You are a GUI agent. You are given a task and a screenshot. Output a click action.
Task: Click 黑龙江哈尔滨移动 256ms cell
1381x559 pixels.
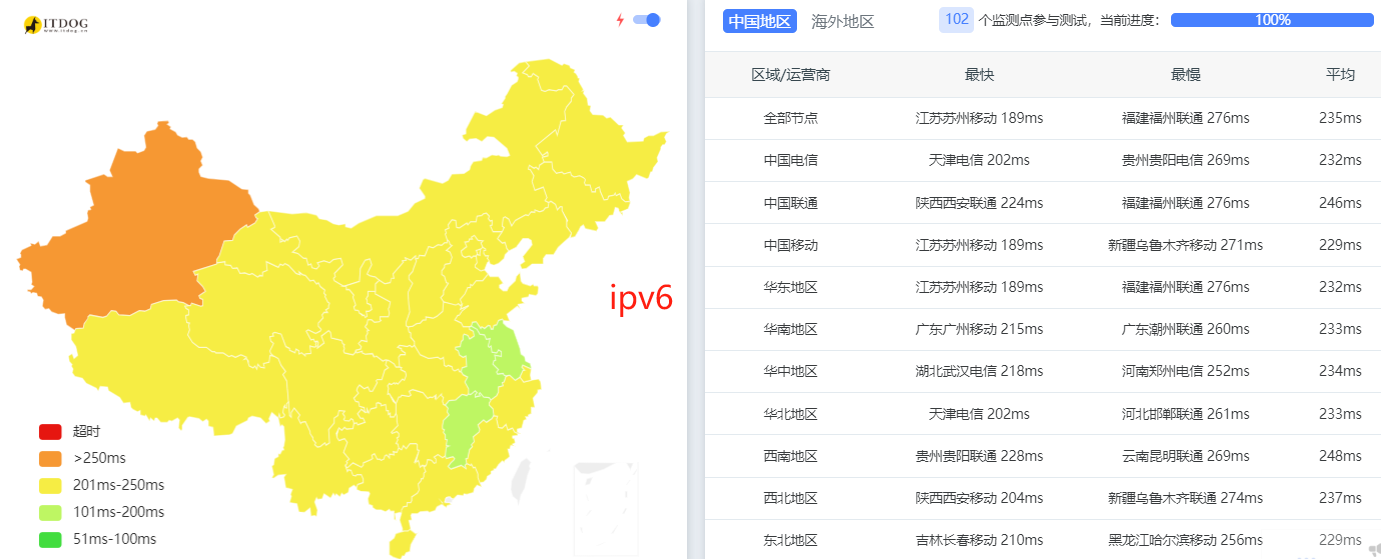coord(1185,540)
